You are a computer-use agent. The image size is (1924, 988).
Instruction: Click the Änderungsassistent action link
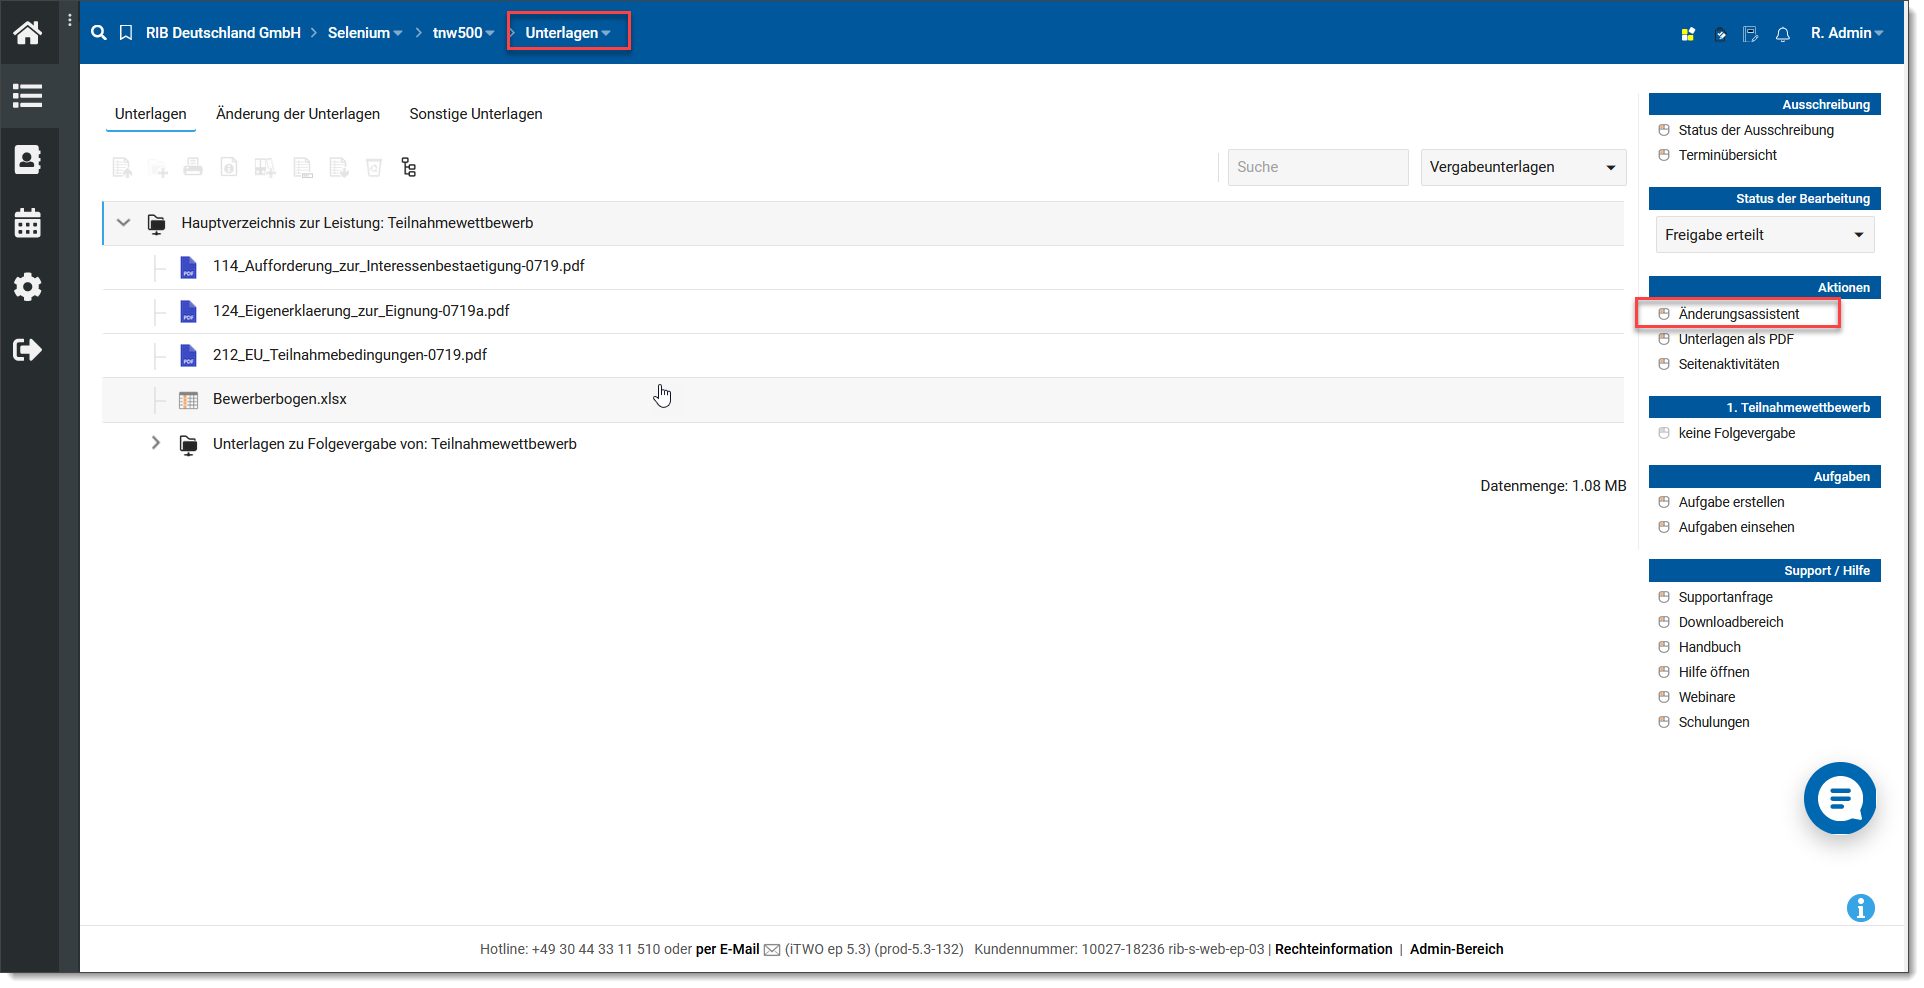pos(1738,314)
